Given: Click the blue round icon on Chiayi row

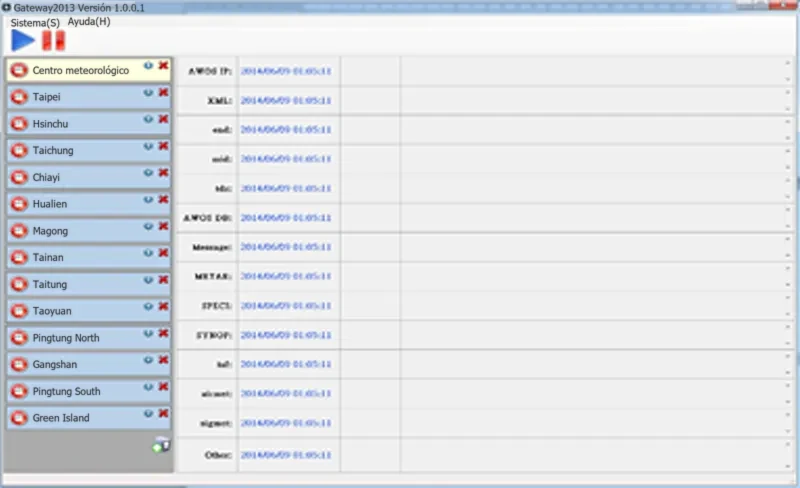Looking at the screenshot, I should 148,173.
